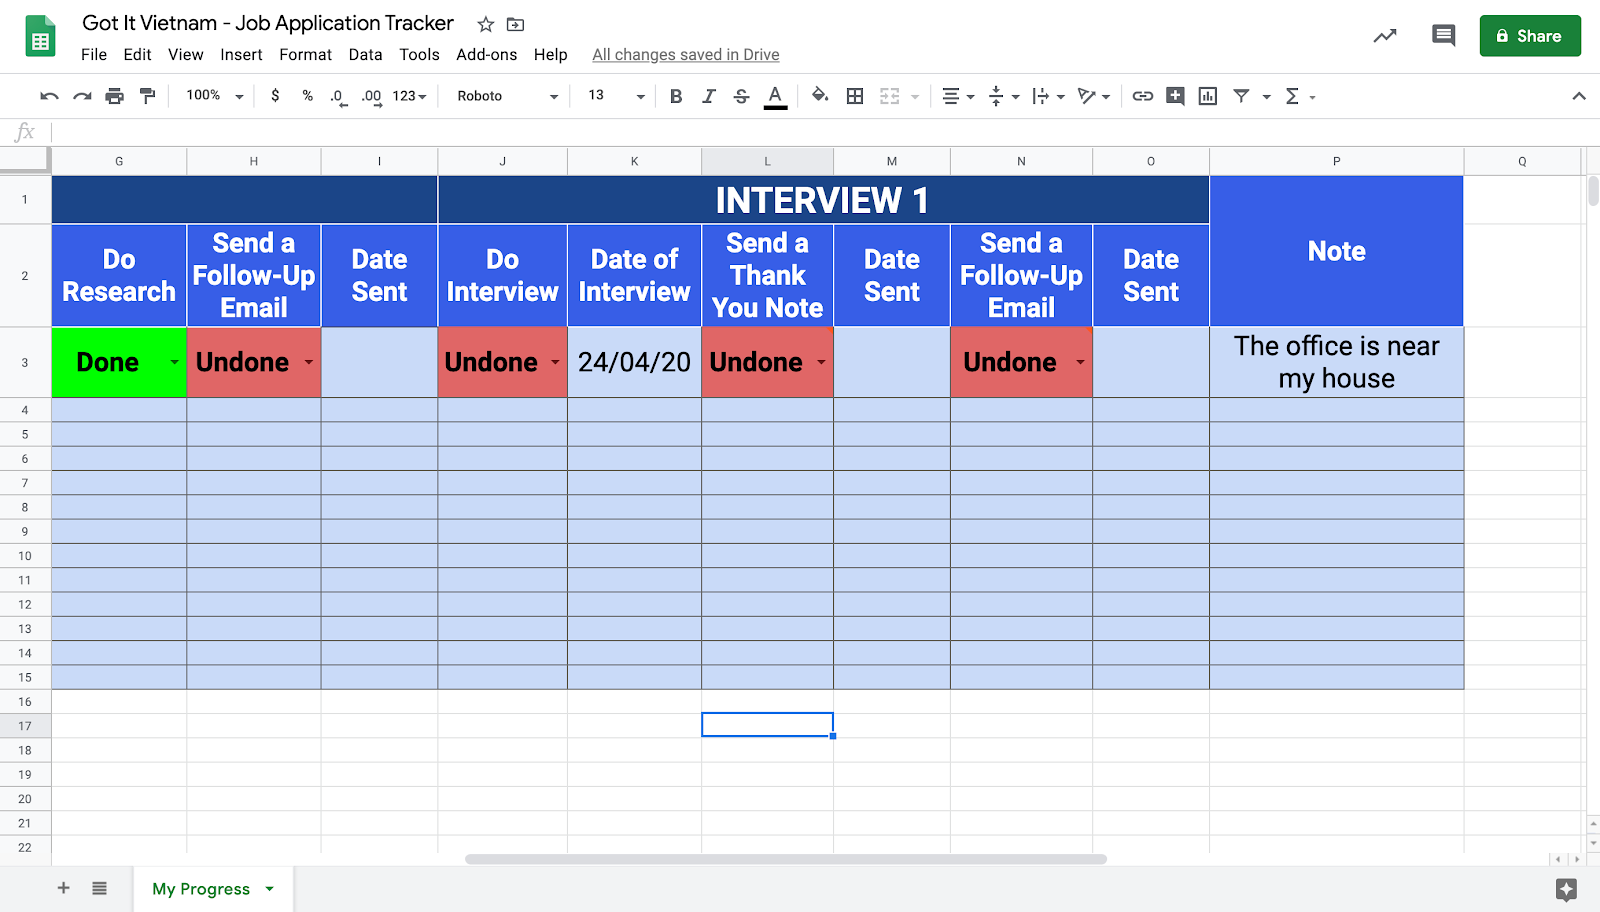Viewport: 1600px width, 912px height.
Task: Insert a chart from the toolbar
Action: [1208, 96]
